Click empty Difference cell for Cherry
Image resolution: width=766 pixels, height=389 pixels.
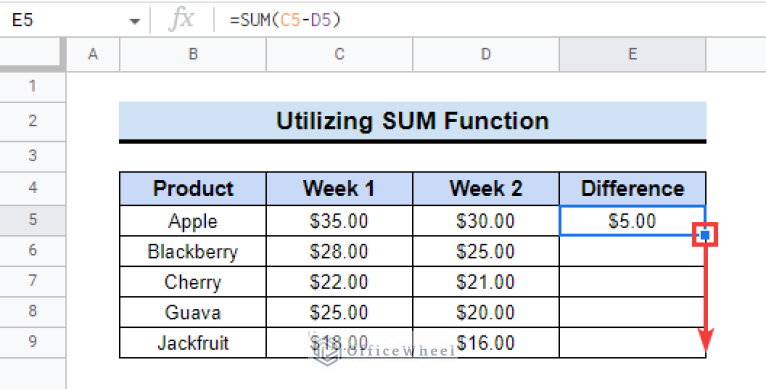tap(633, 282)
